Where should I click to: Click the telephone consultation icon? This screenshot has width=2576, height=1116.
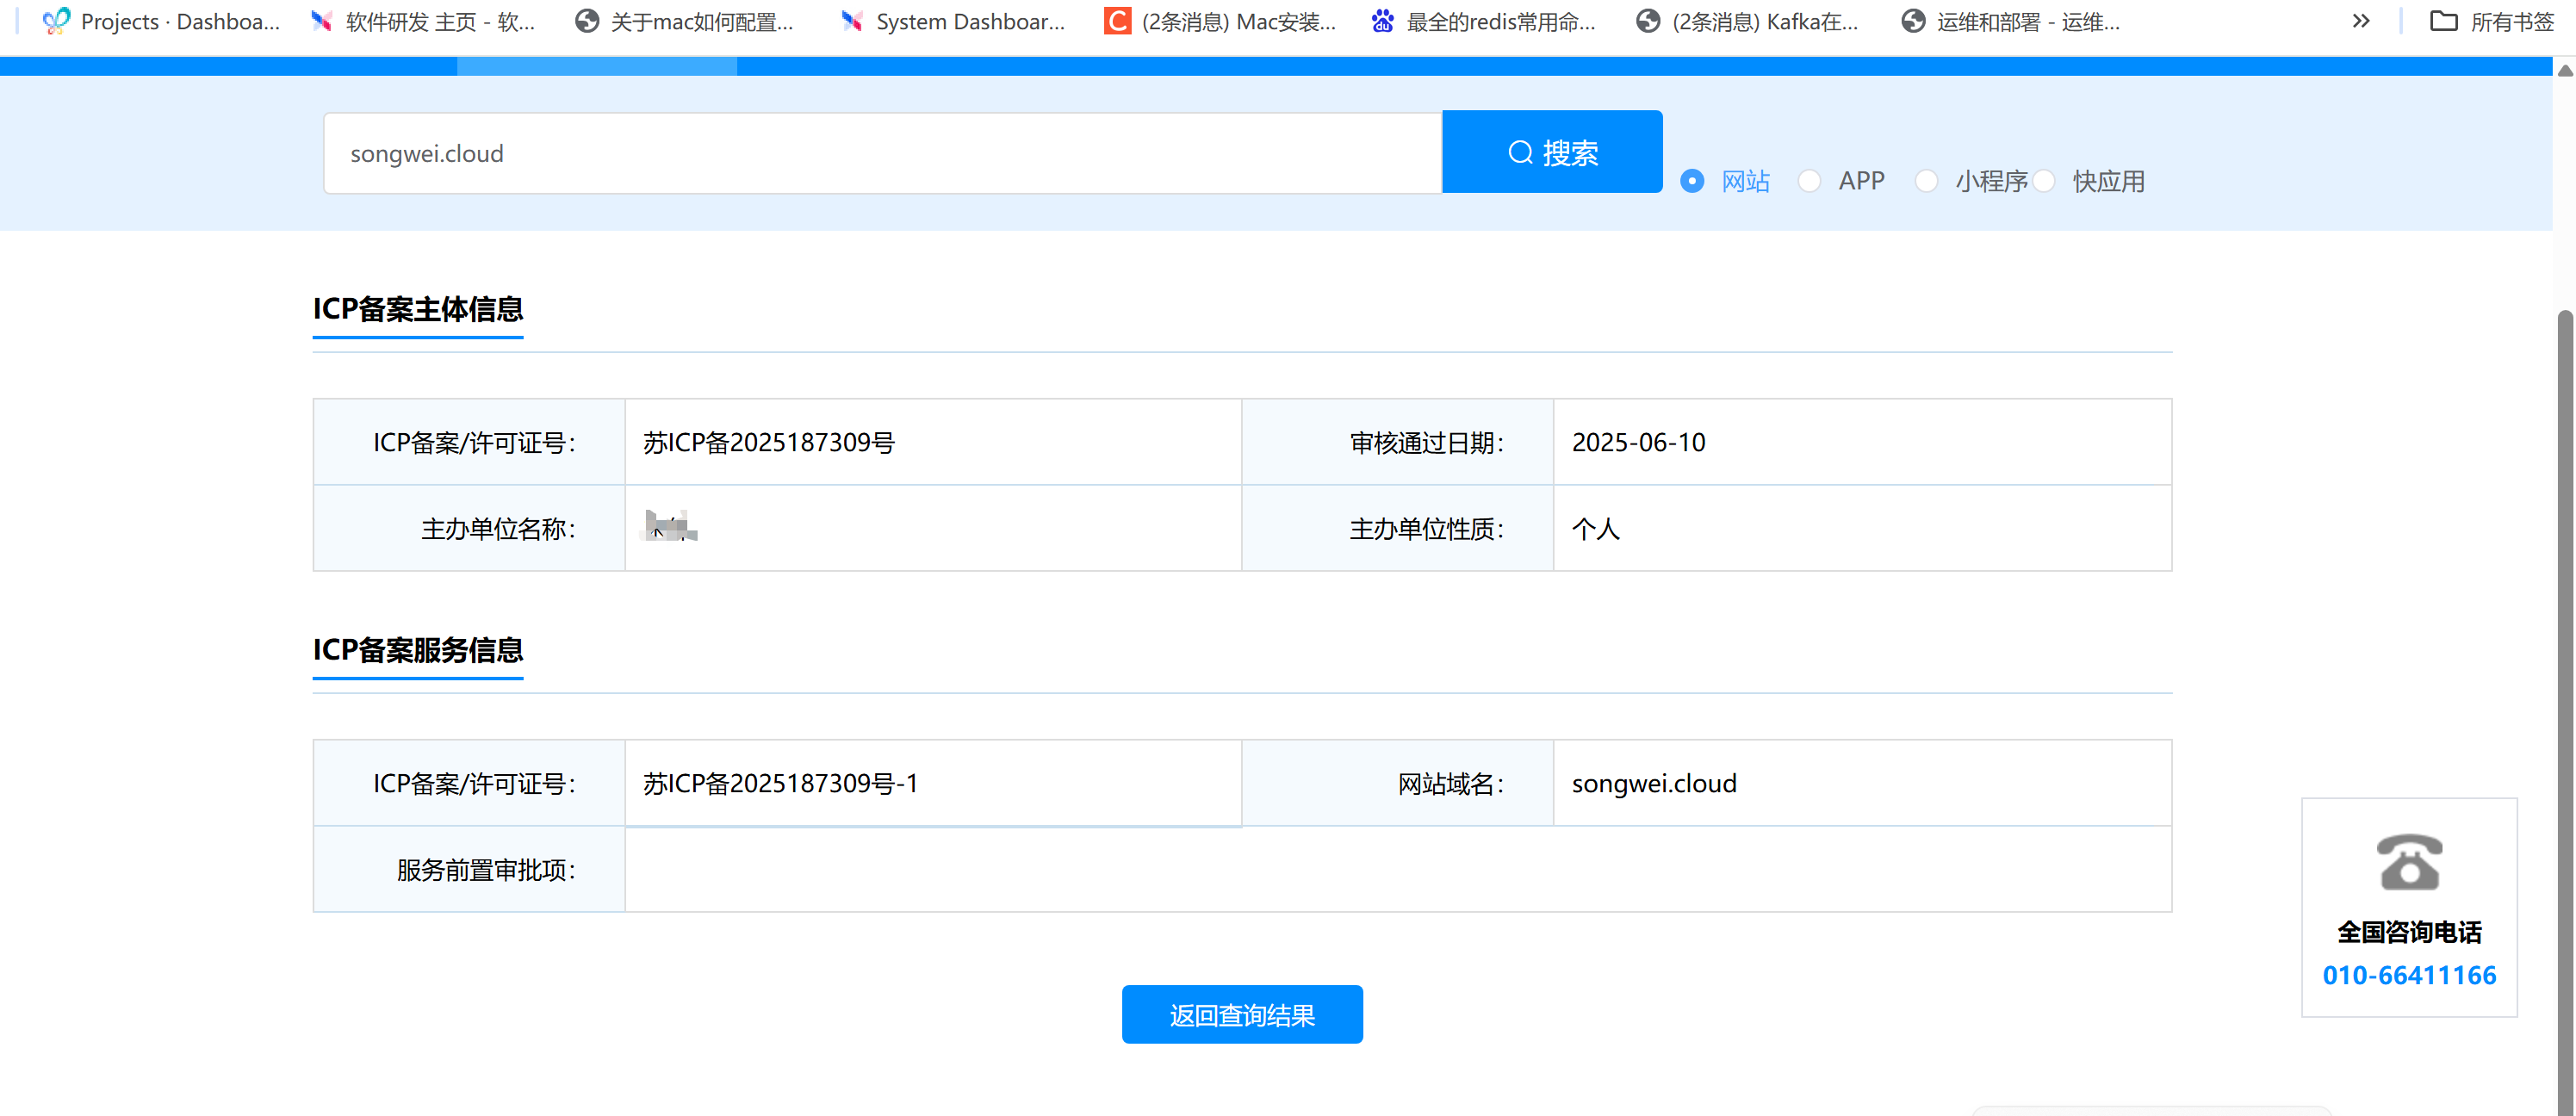(2408, 862)
